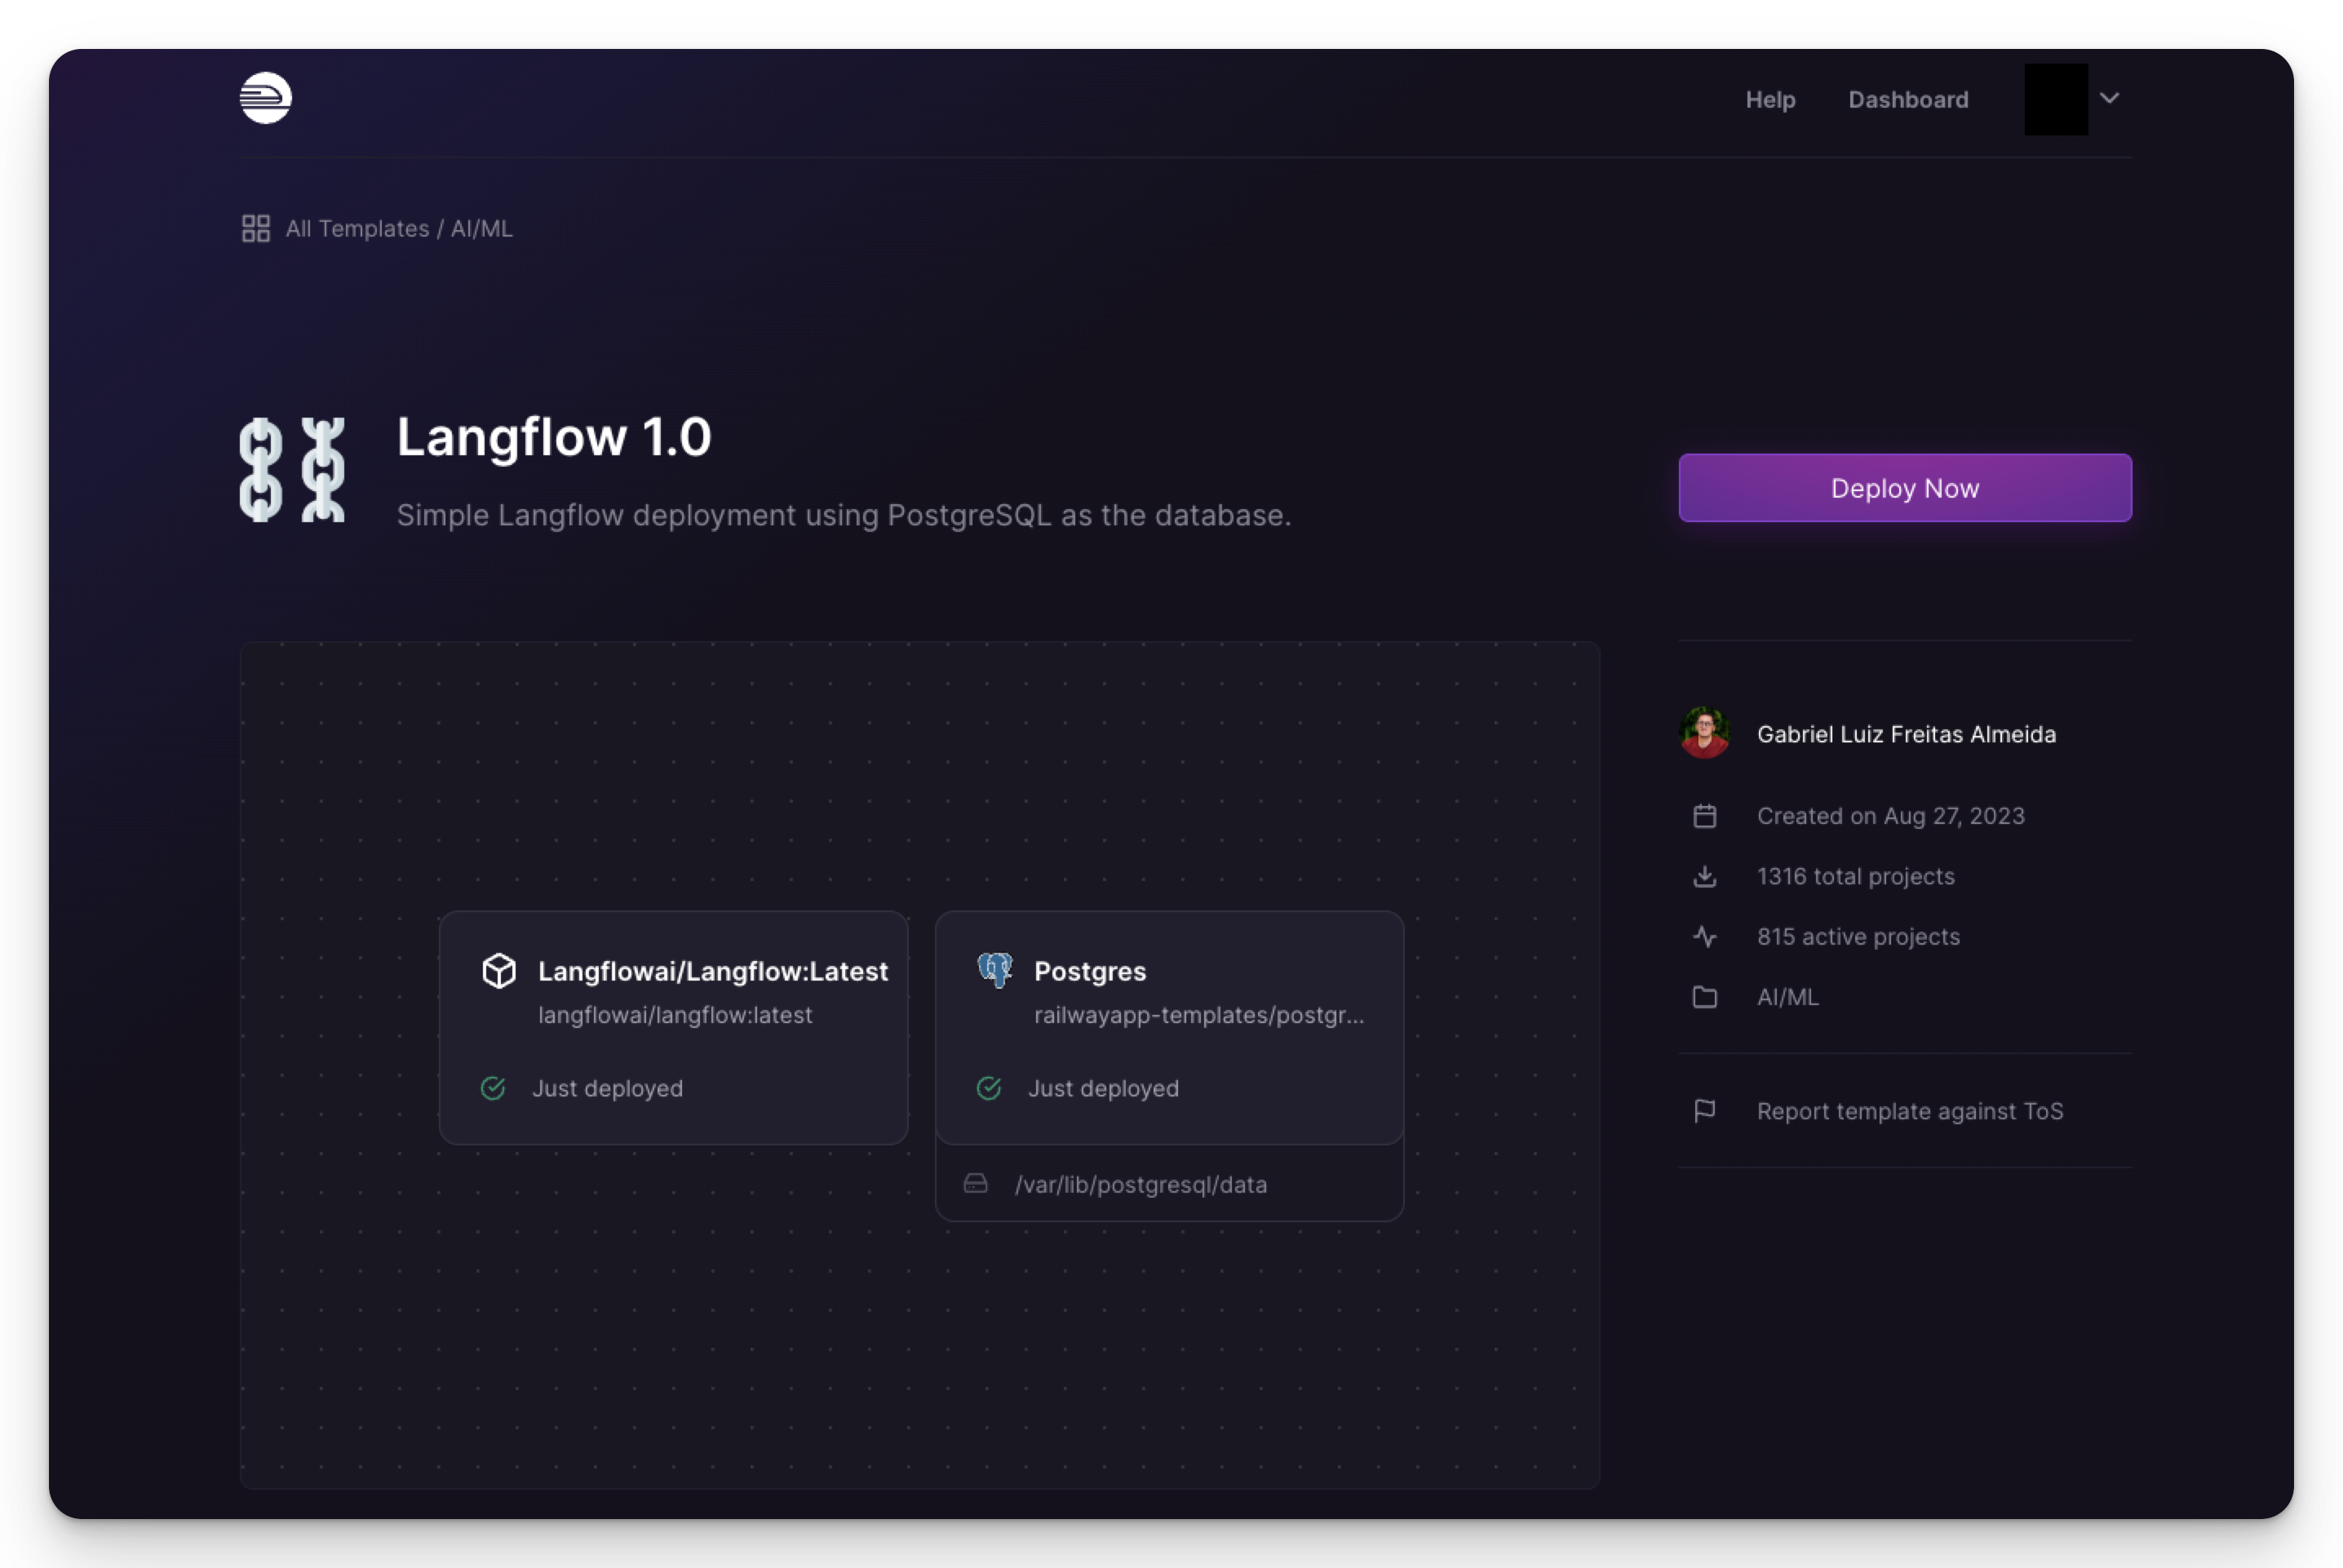Click the download icon beside total projects
The height and width of the screenshot is (1568, 2343).
(1705, 876)
